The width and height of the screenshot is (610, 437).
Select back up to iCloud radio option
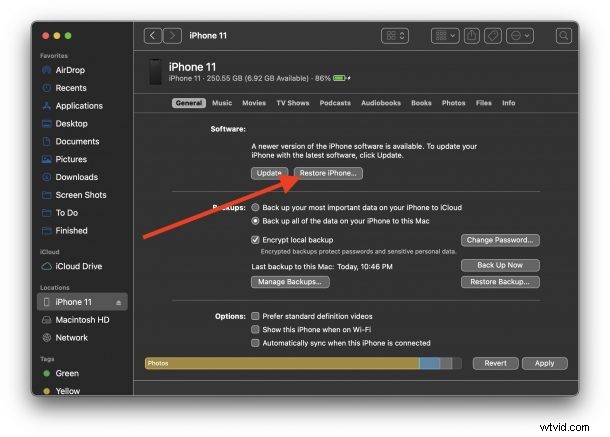click(255, 207)
